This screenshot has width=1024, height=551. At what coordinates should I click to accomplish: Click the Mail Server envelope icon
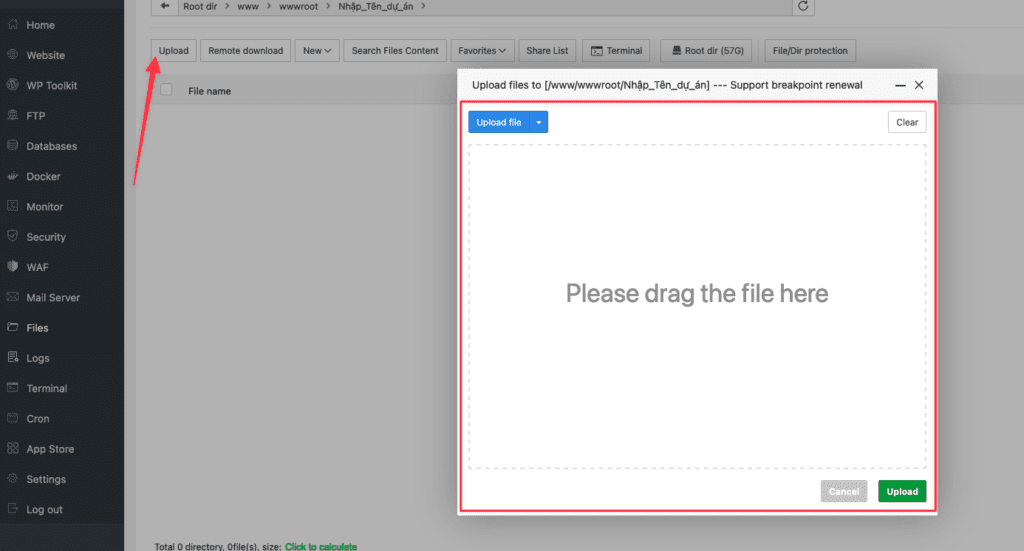coord(12,297)
